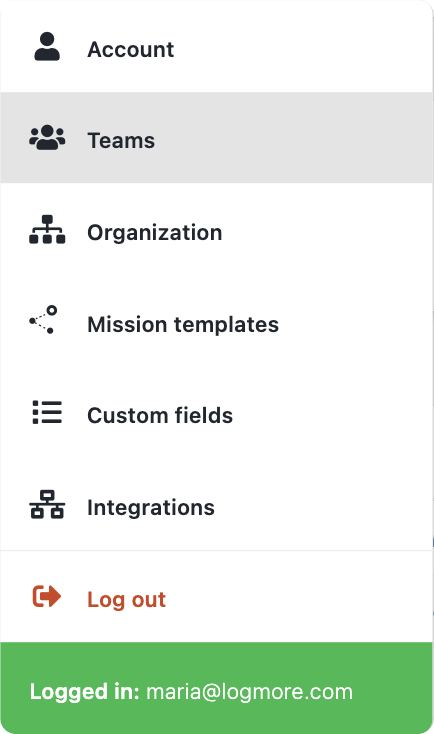Click the maria@logmore.com email address
Image resolution: width=434 pixels, height=734 pixels.
click(250, 692)
